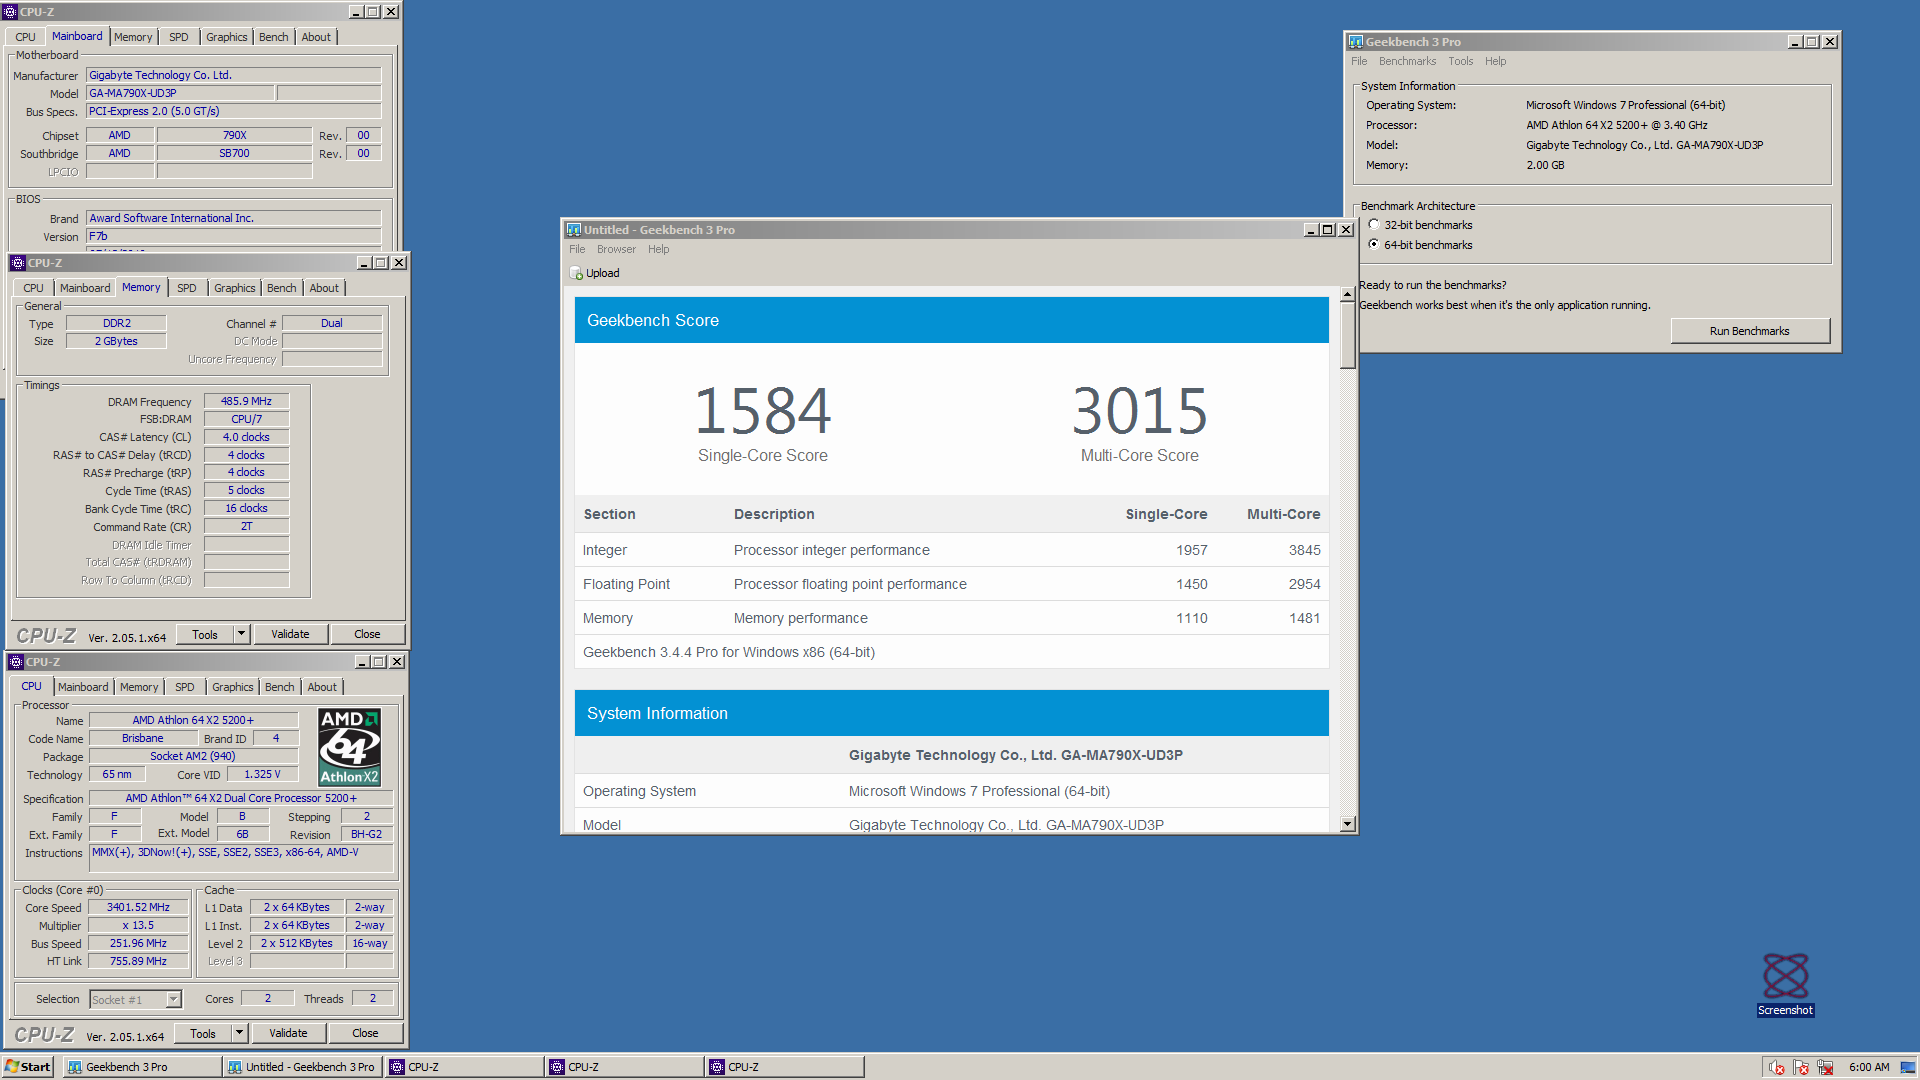
Task: Switch to Untitled Geekbench 3 Pro taskbar button
Action: click(x=303, y=1067)
